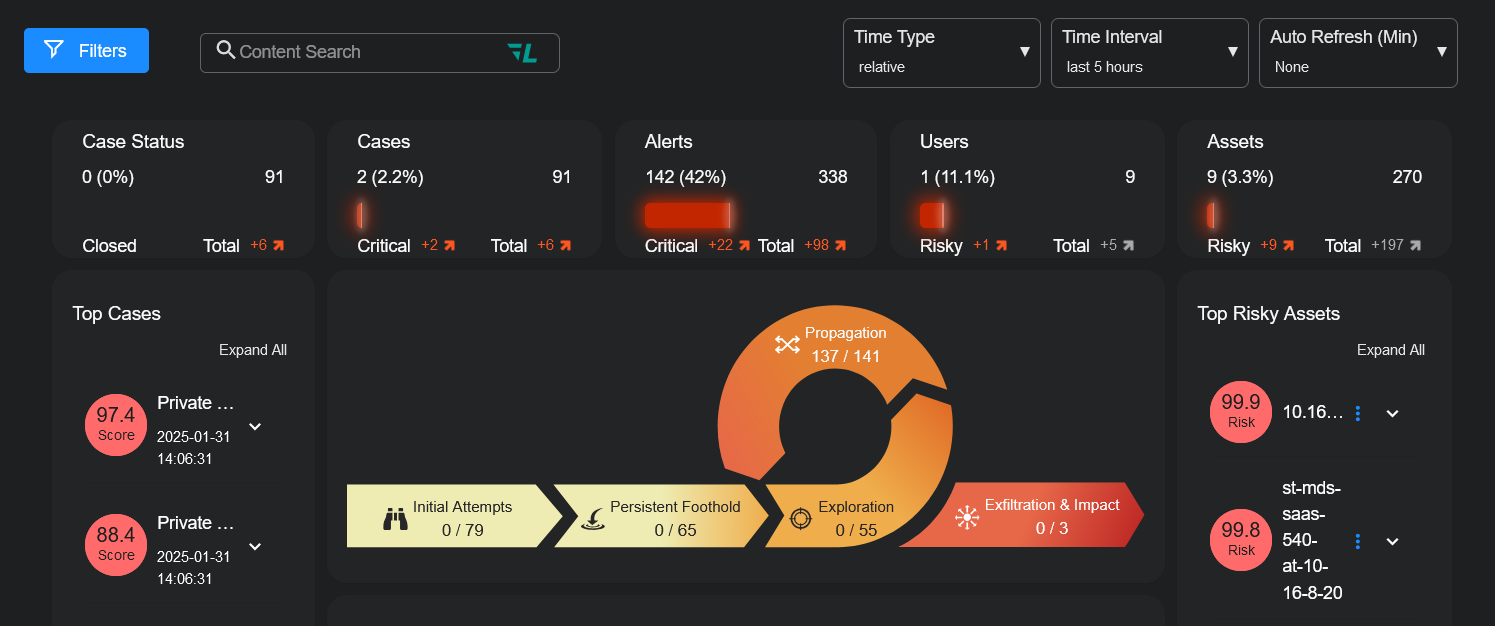Screen dimensions: 1495x626
Task: Open the Auto Refresh (Min) dropdown
Action: pos(1357,53)
